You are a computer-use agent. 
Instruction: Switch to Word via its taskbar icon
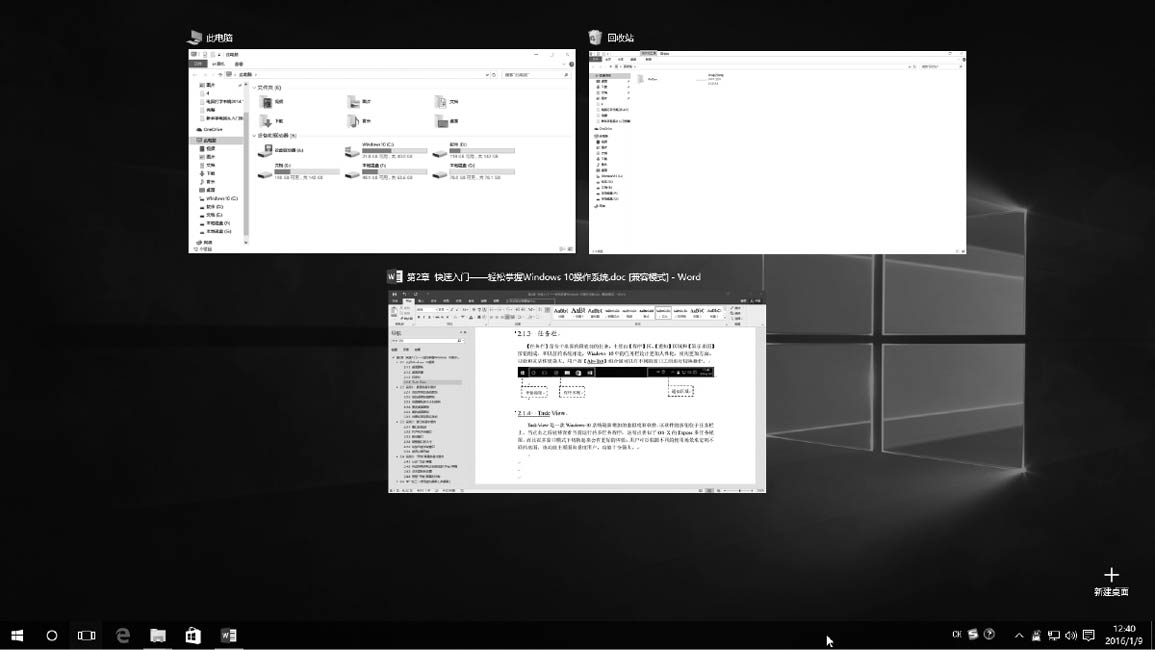tap(228, 635)
